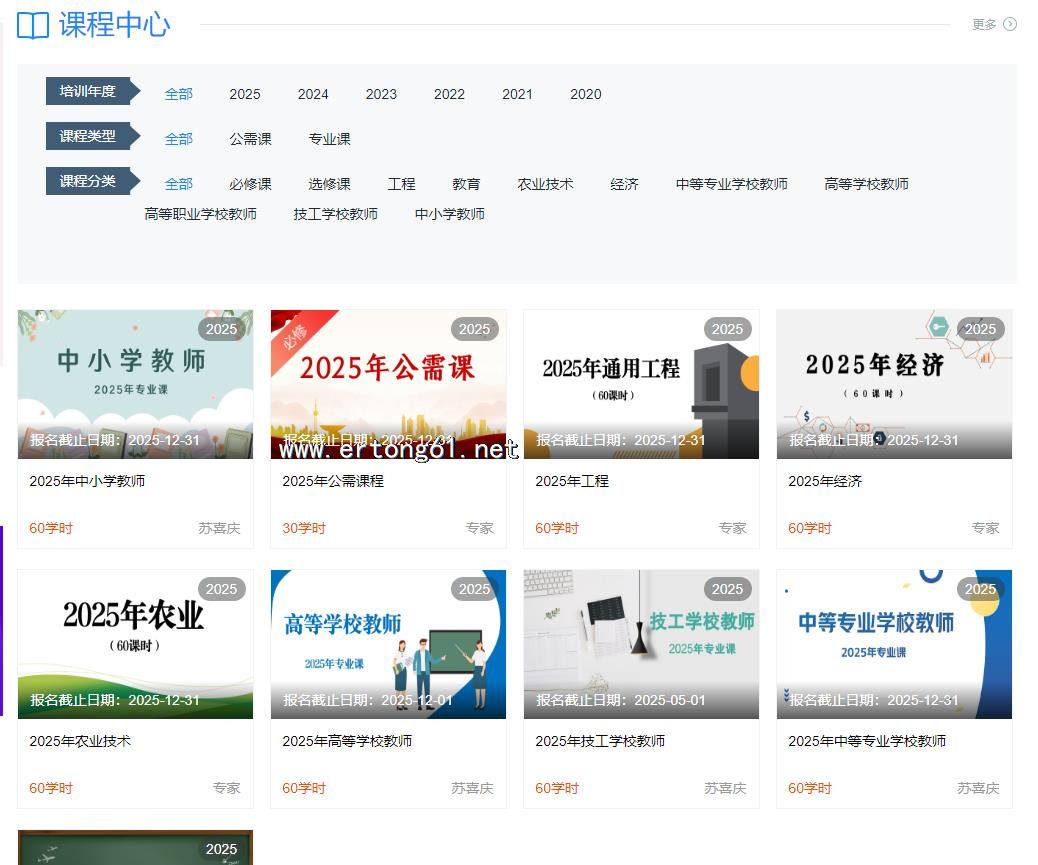Click the circled arrow icon next to 更多

tap(1009, 24)
